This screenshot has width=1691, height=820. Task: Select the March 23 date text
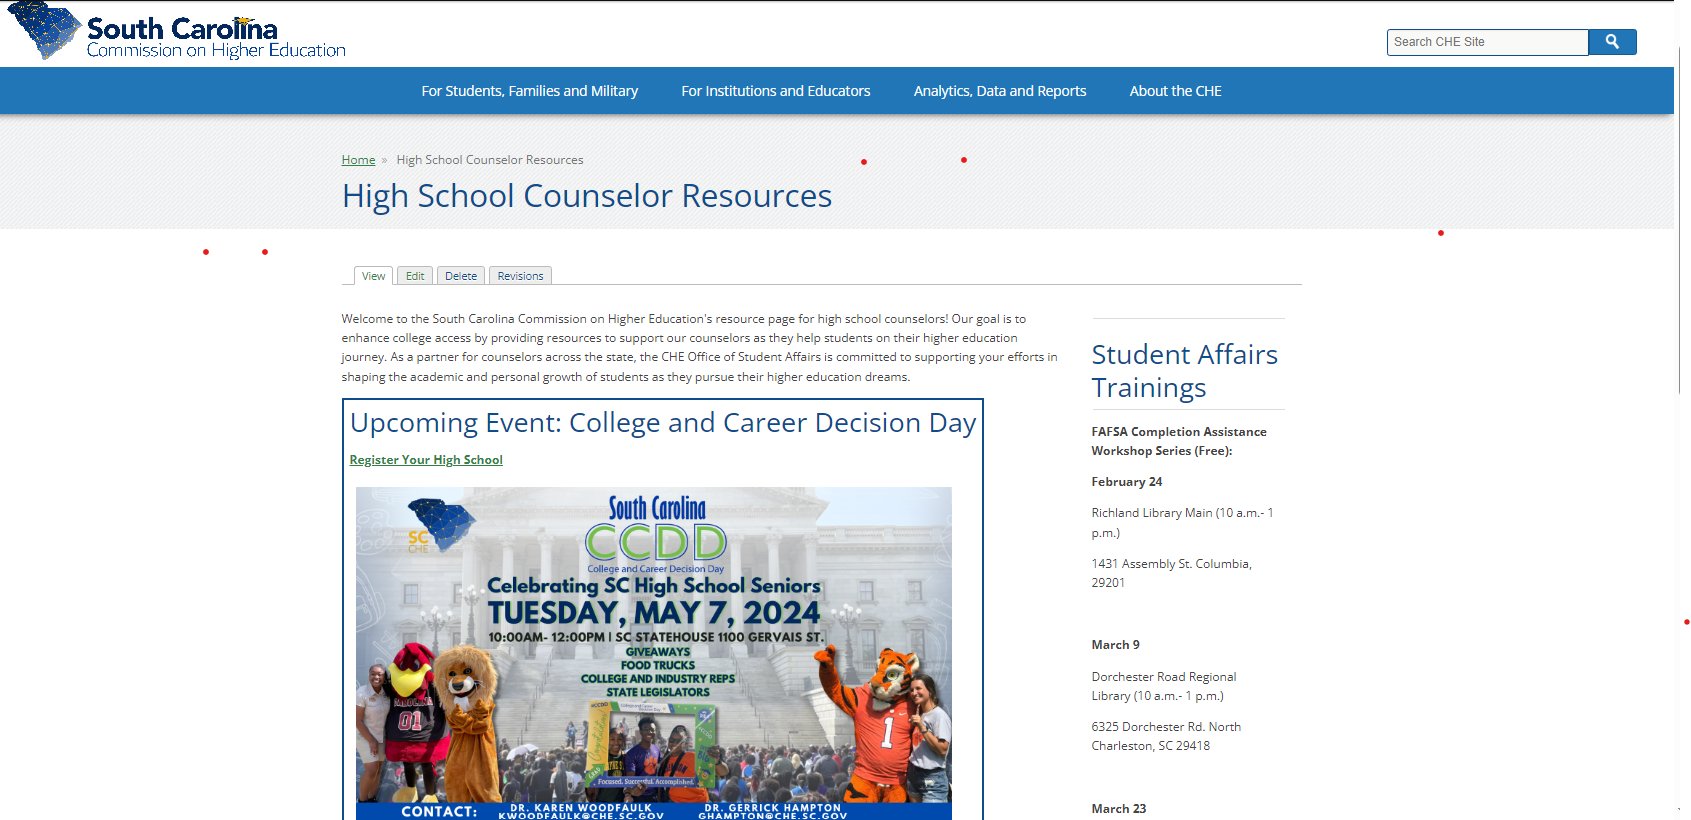1119,809
